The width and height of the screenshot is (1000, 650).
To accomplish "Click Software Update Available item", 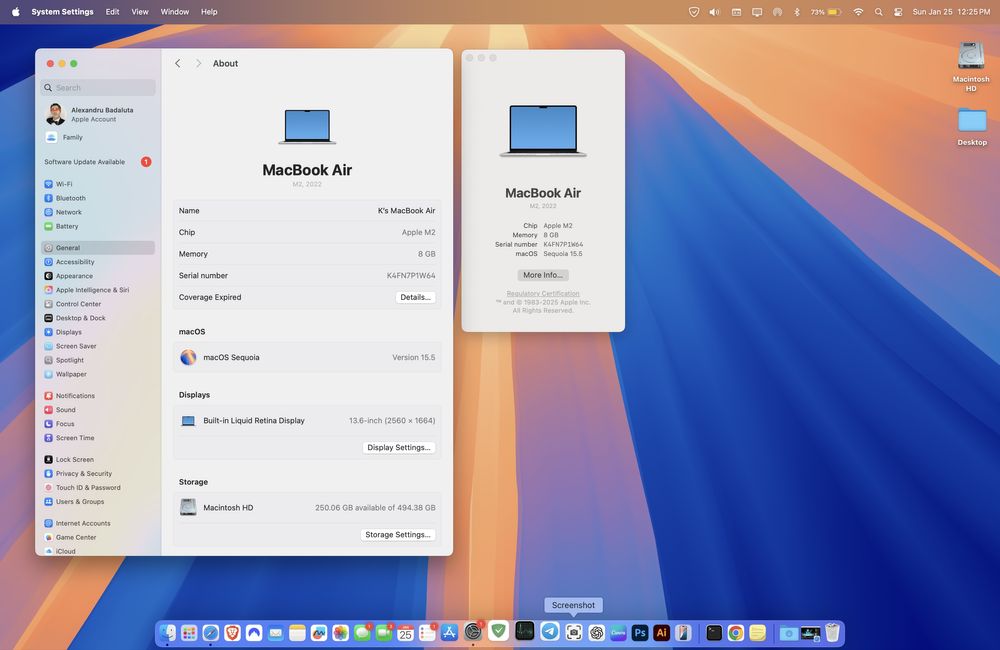I will click(x=98, y=162).
